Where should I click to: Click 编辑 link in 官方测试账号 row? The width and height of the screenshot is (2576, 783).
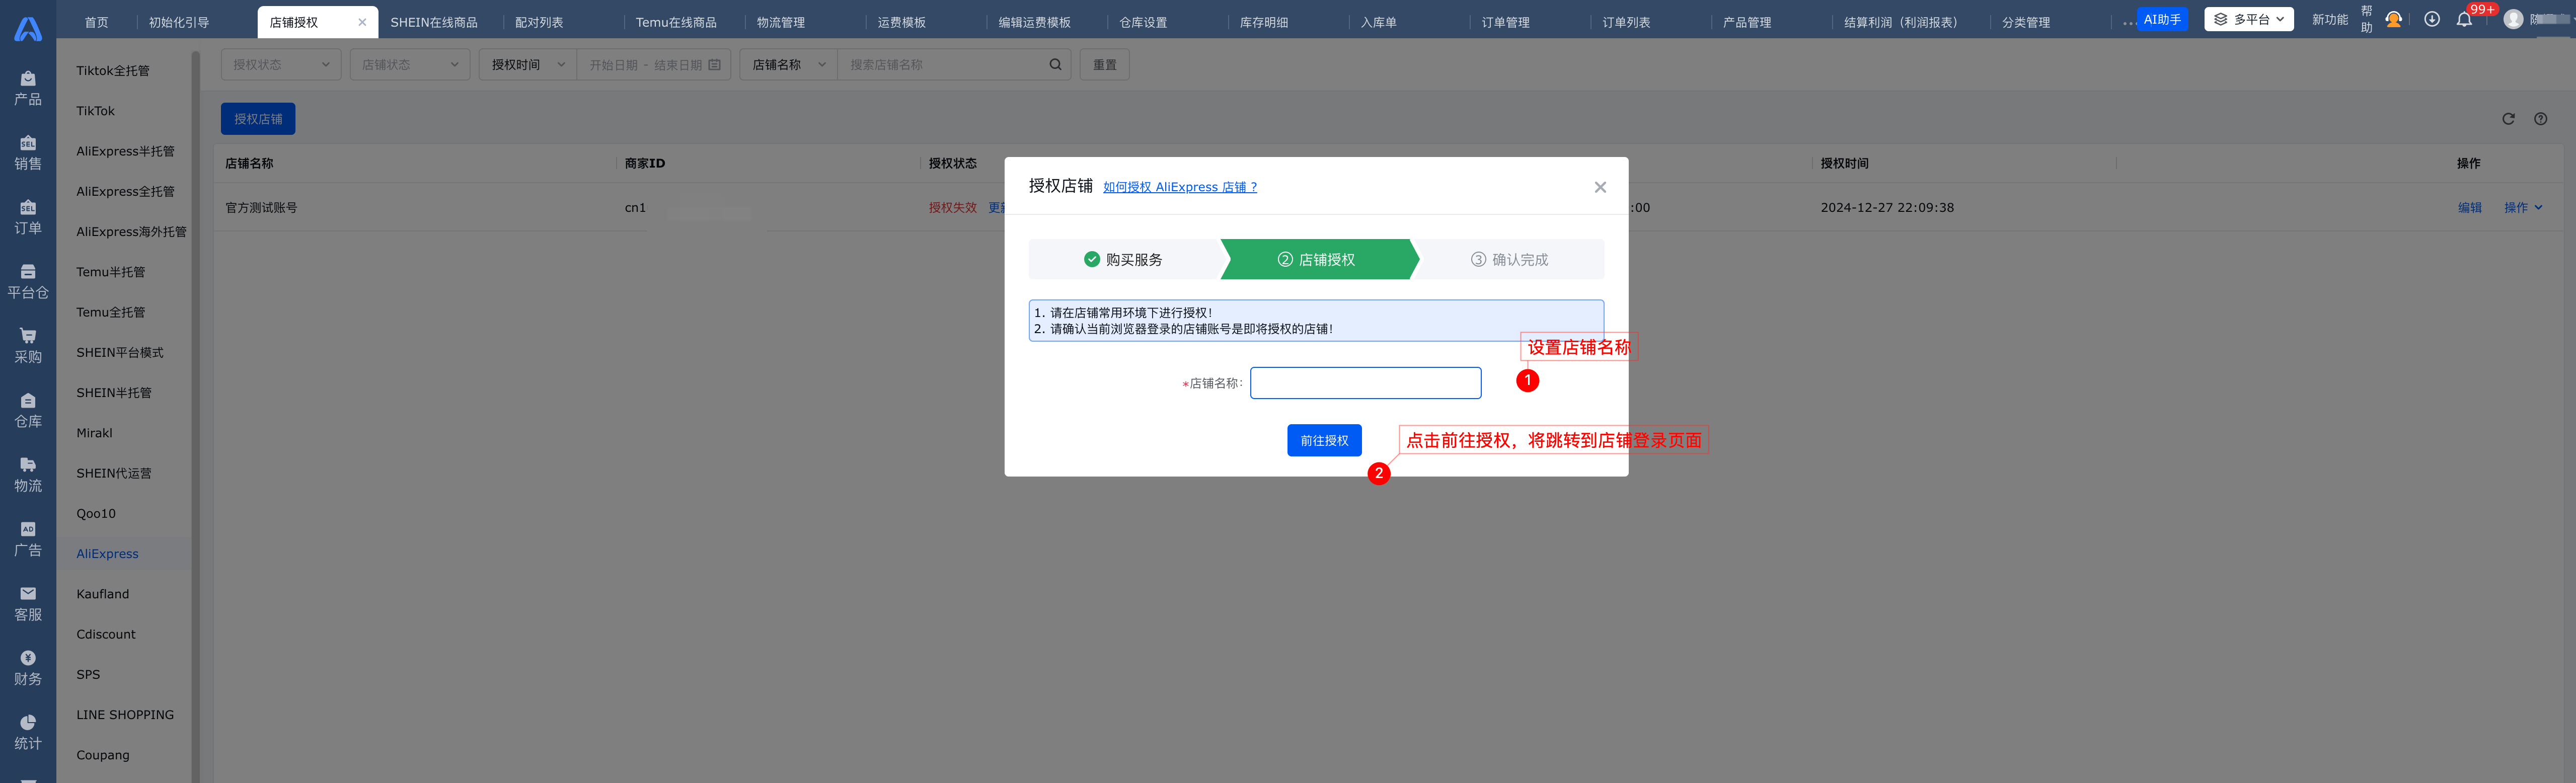coord(2470,208)
